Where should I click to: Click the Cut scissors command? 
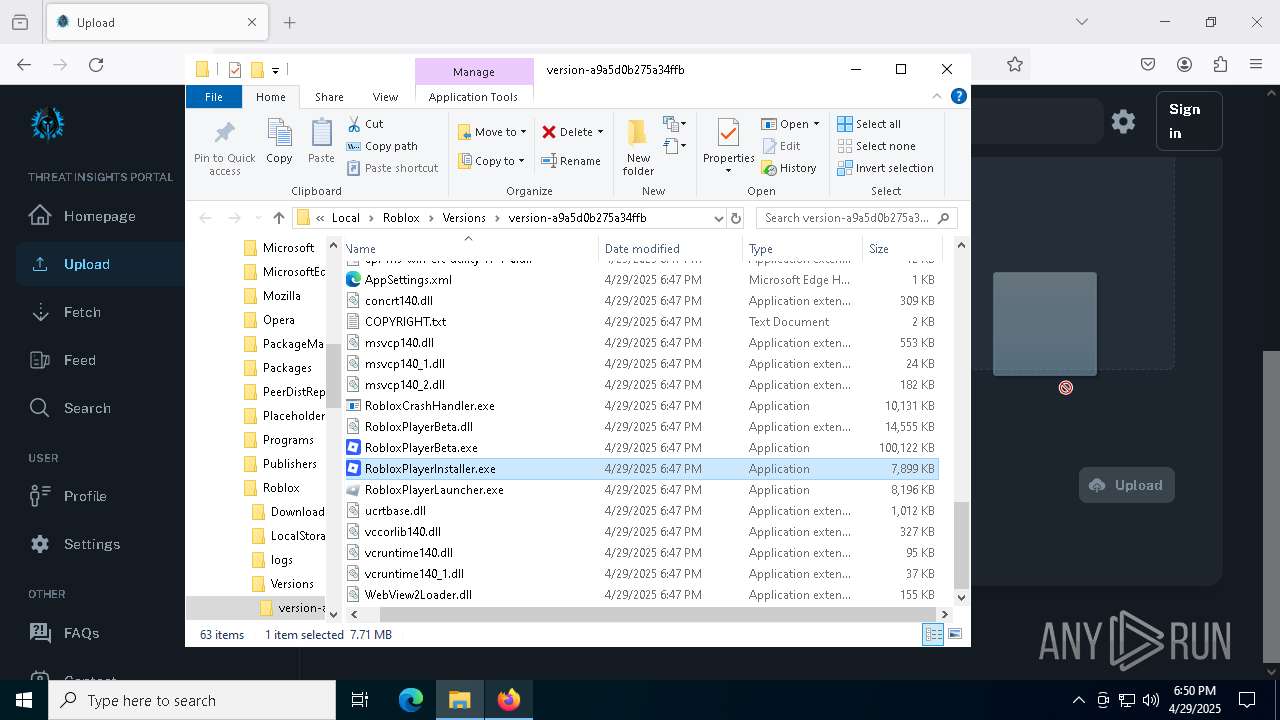click(365, 124)
